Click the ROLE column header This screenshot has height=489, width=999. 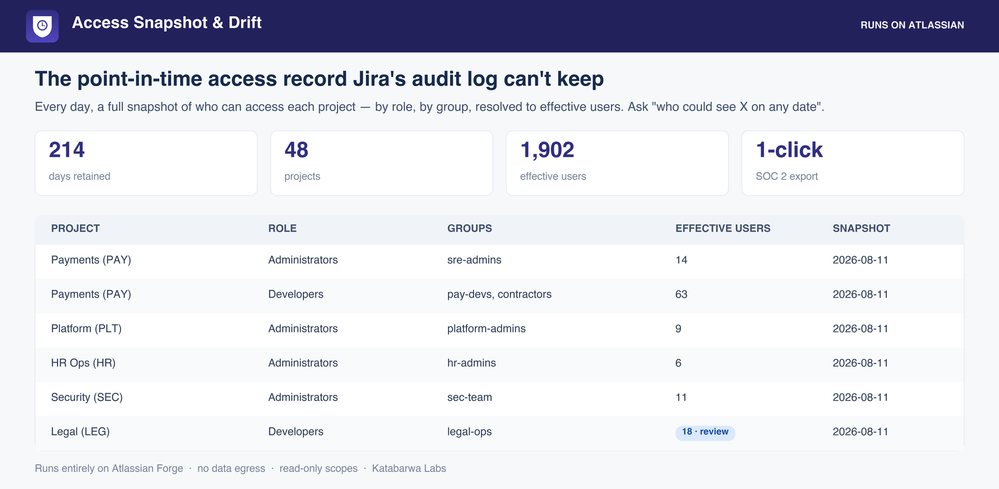point(282,229)
